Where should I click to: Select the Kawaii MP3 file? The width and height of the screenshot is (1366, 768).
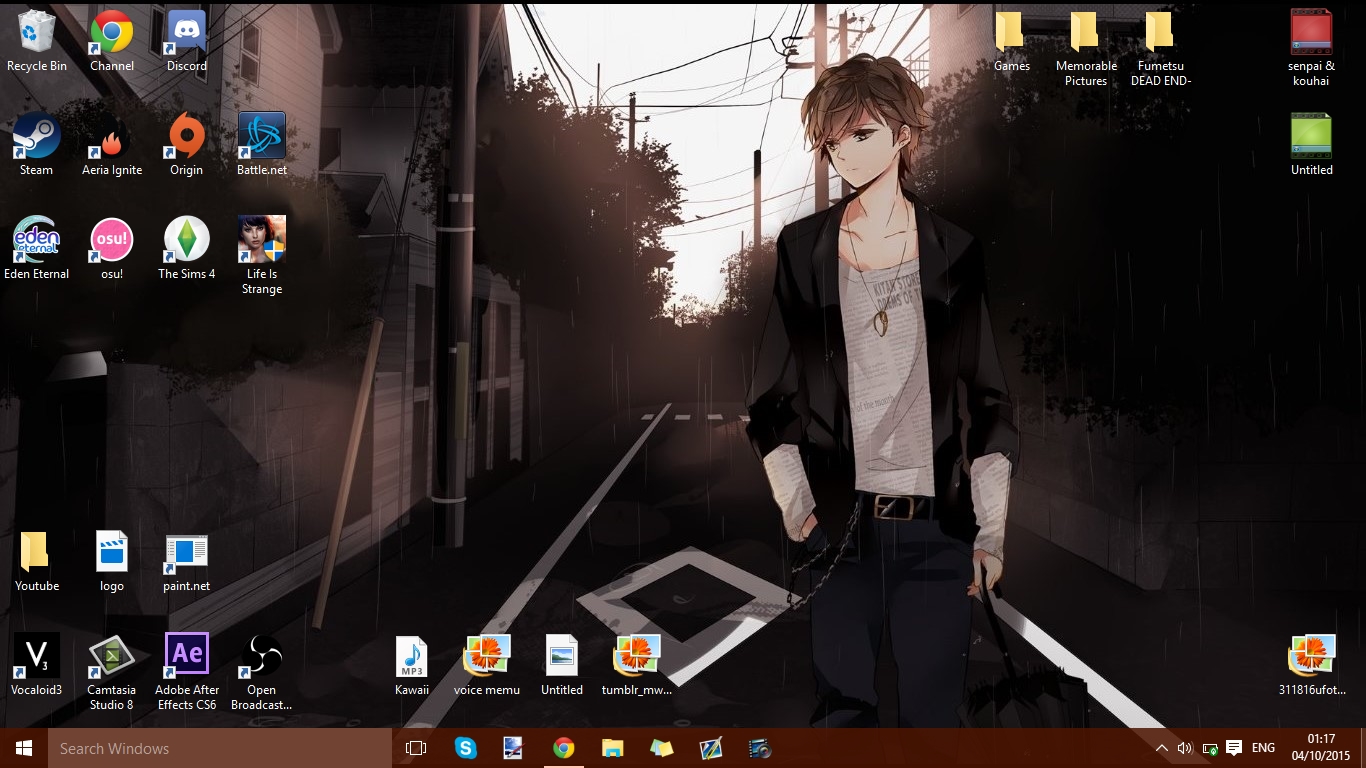[x=412, y=665]
